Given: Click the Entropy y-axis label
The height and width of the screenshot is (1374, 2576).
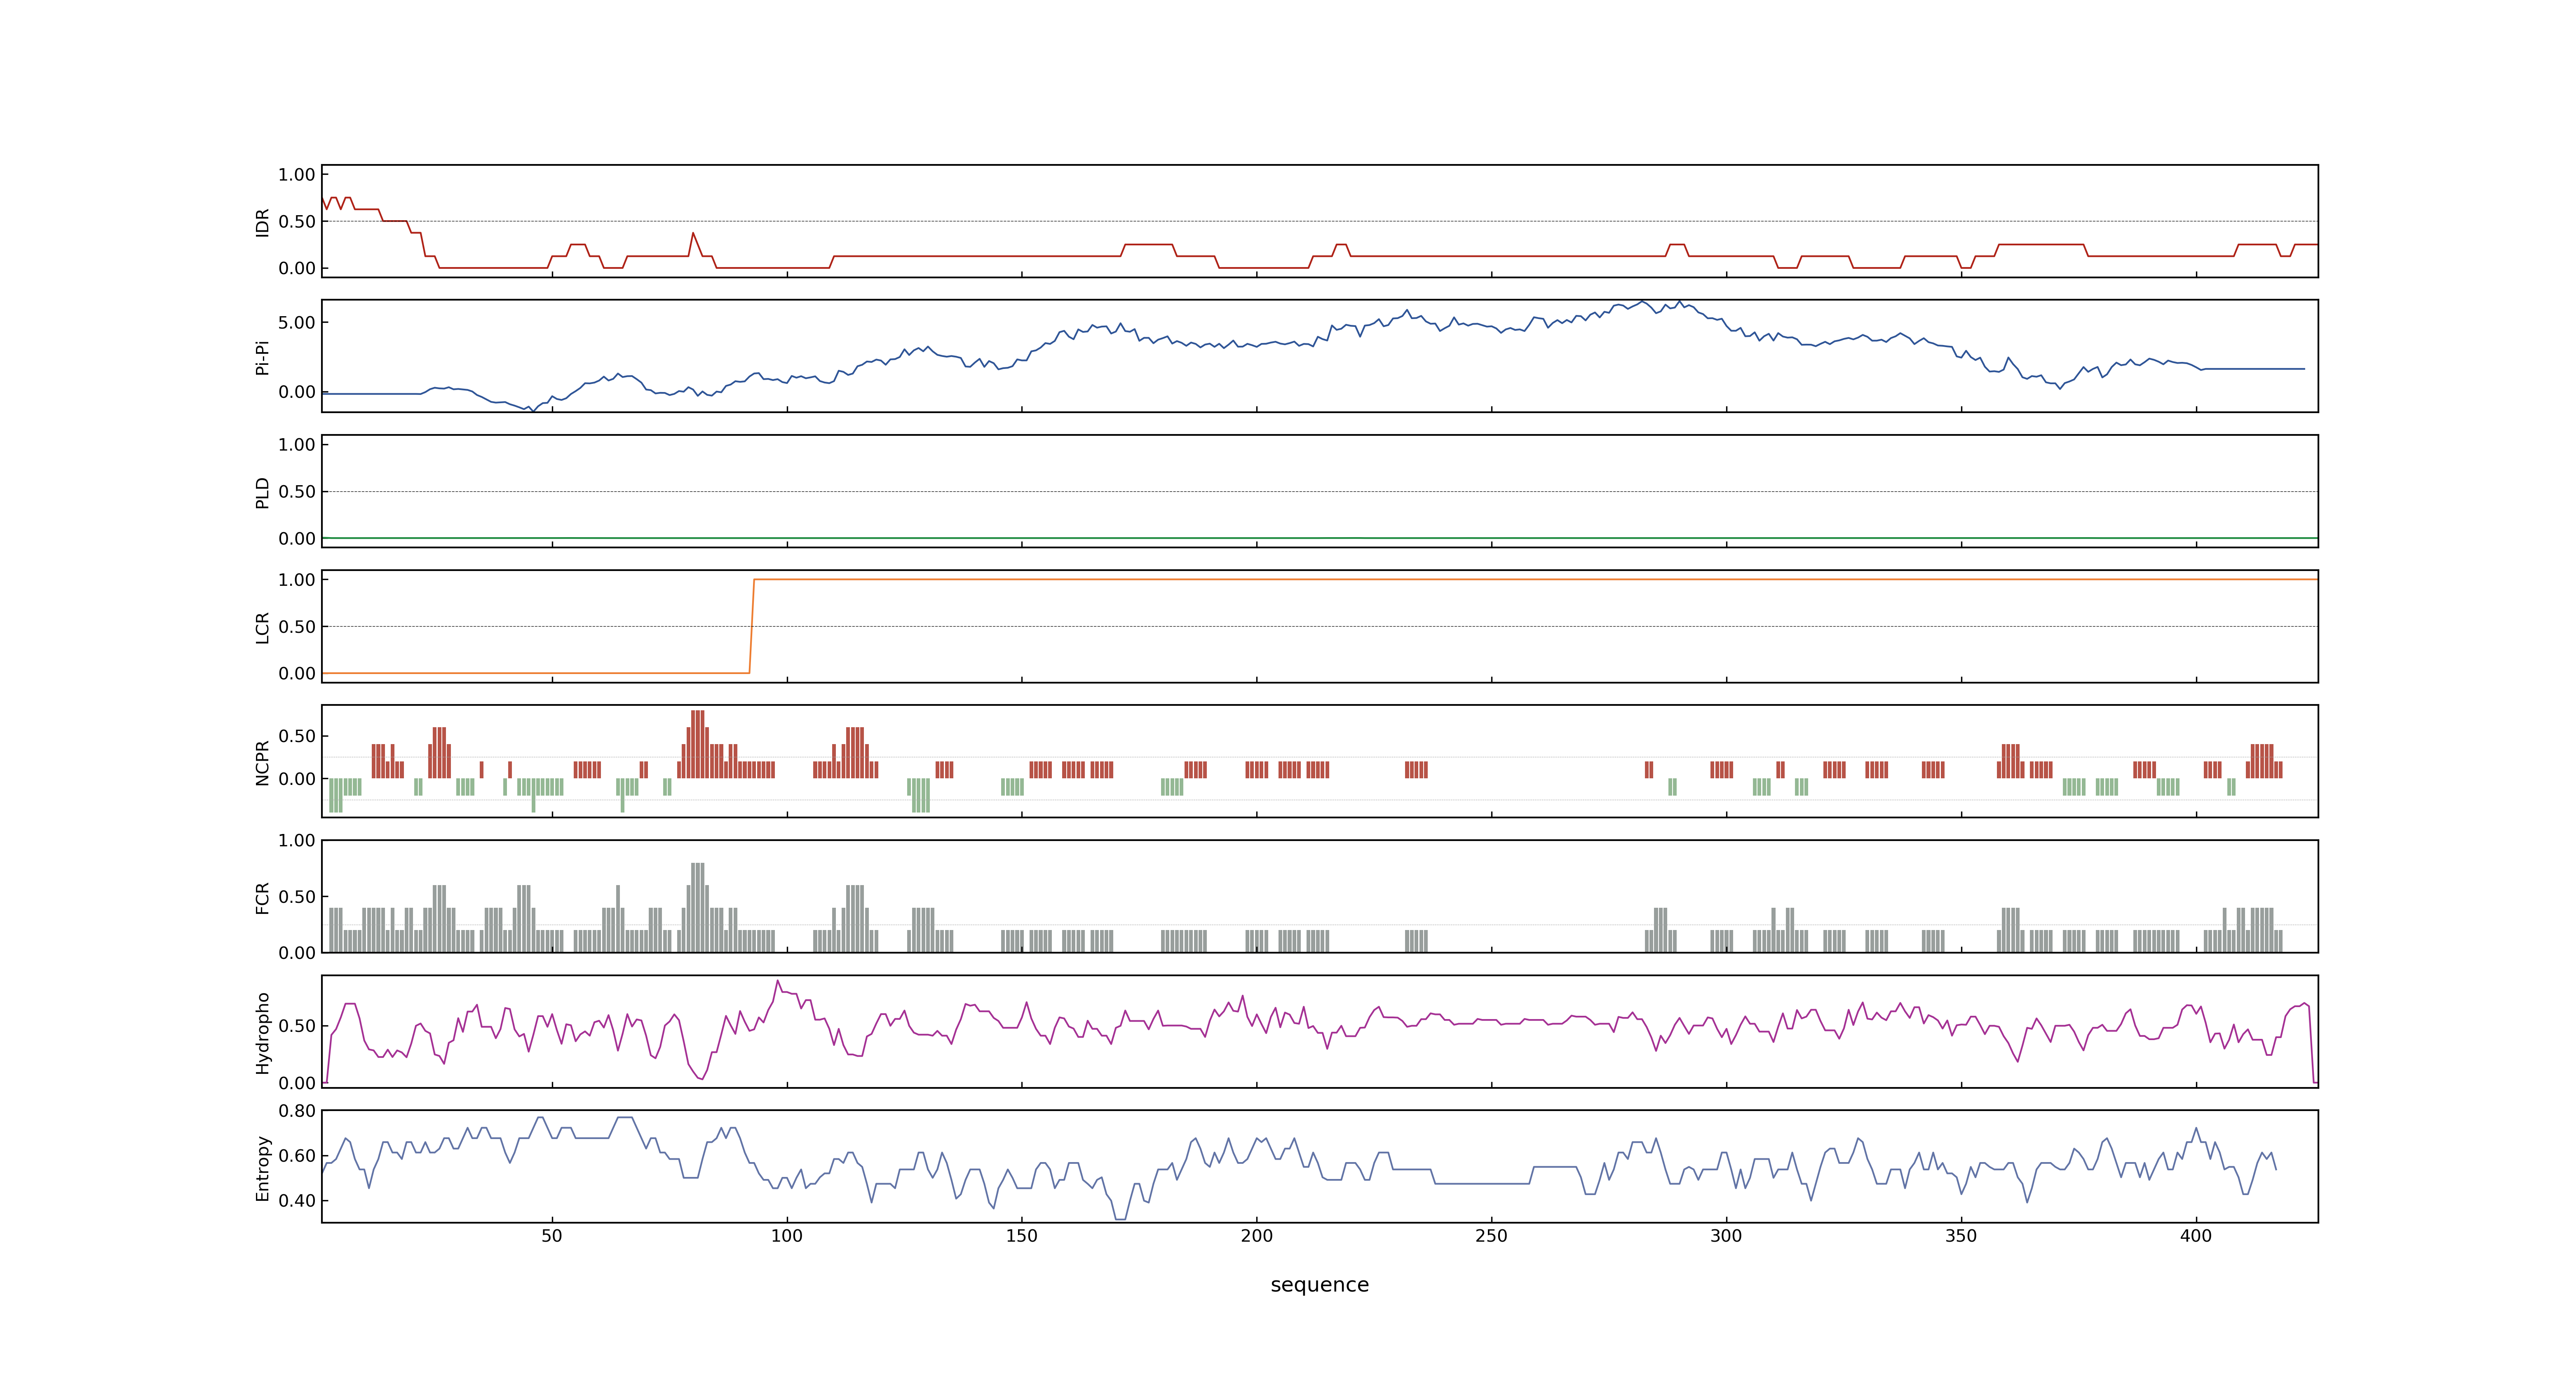Looking at the screenshot, I should point(263,1167).
